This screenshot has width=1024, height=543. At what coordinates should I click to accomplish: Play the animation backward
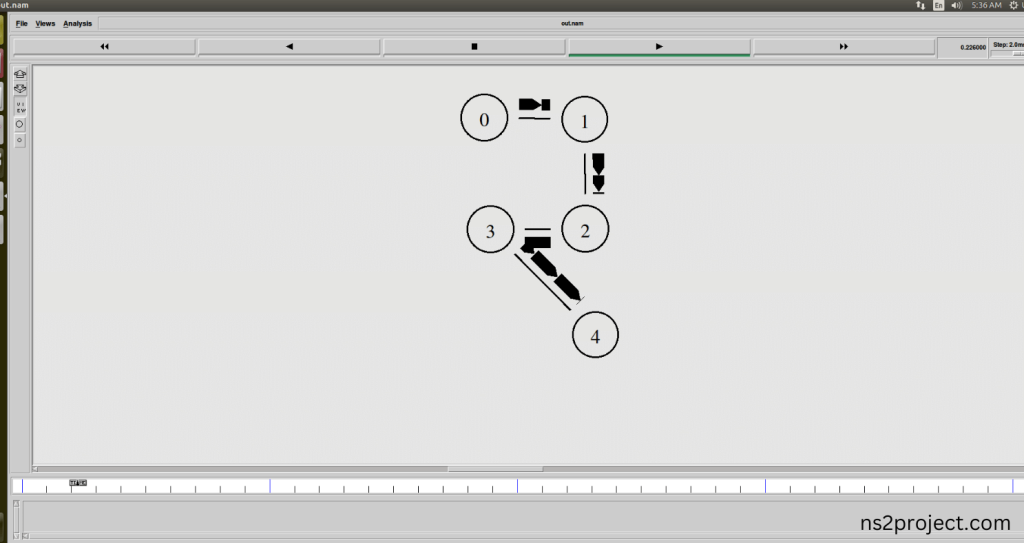(x=289, y=46)
